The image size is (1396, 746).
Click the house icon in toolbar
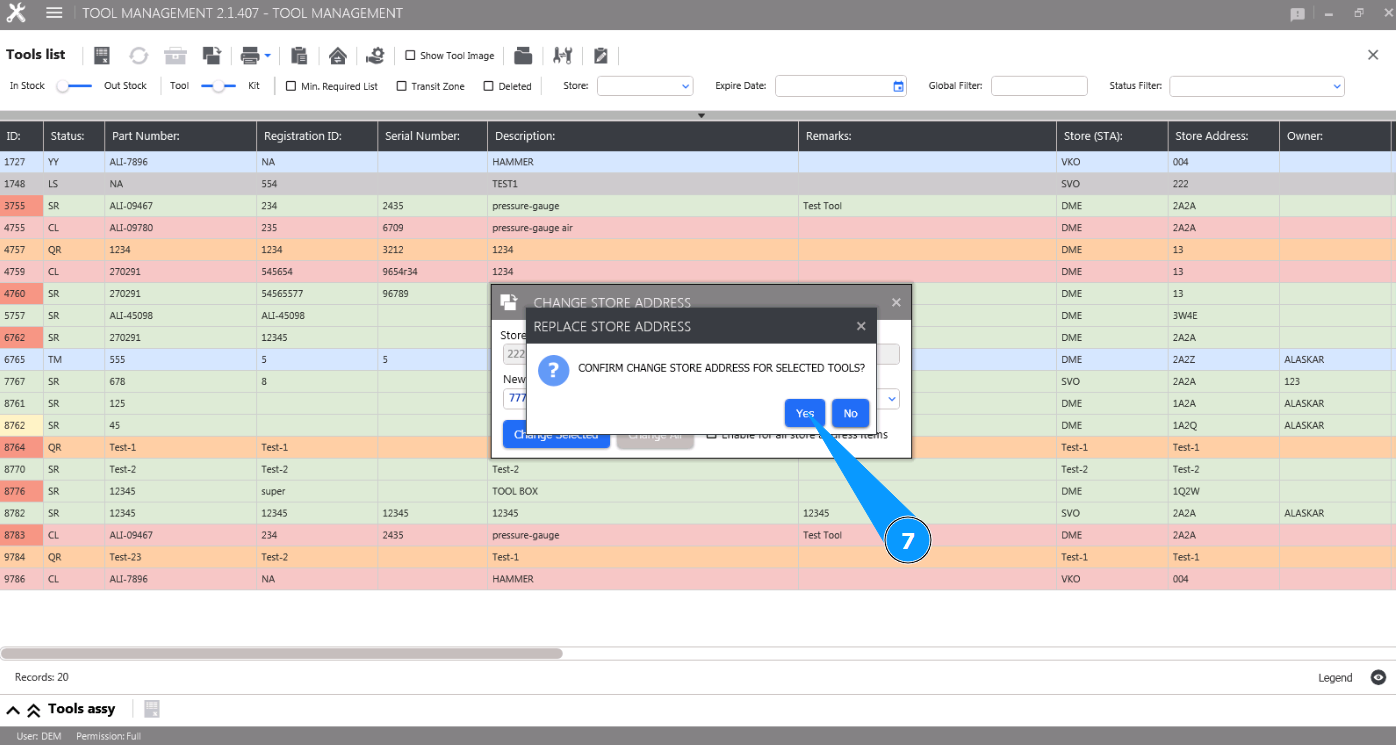pyautogui.click(x=338, y=55)
